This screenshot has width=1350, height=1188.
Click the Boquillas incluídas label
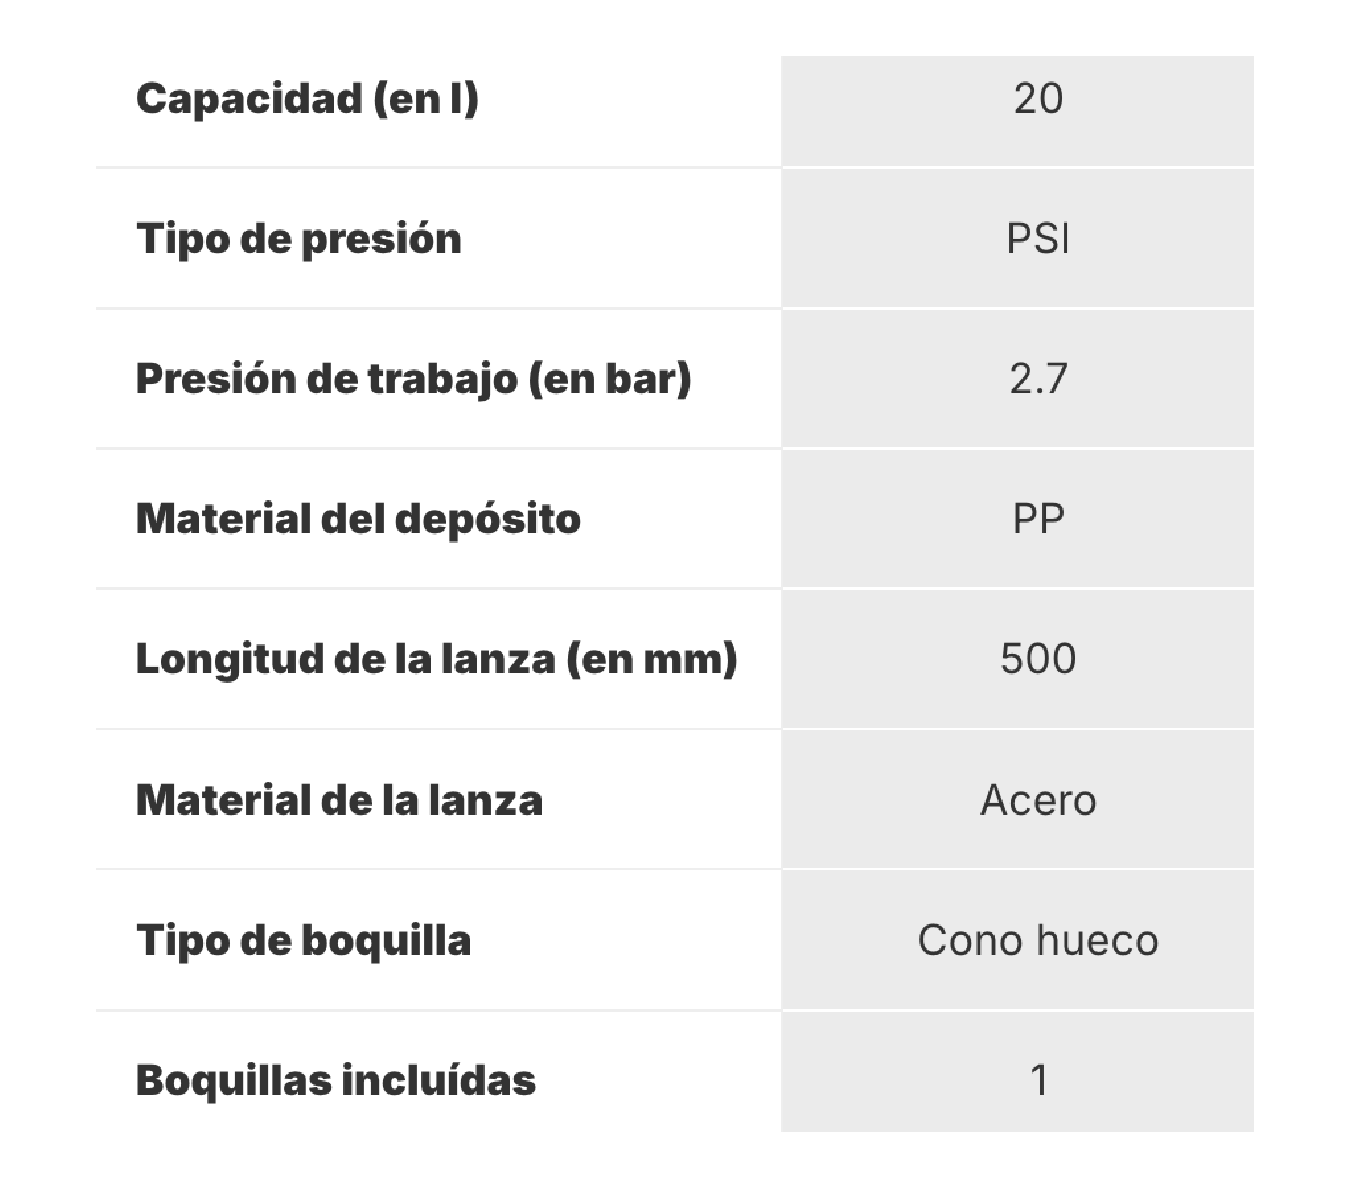336,1080
